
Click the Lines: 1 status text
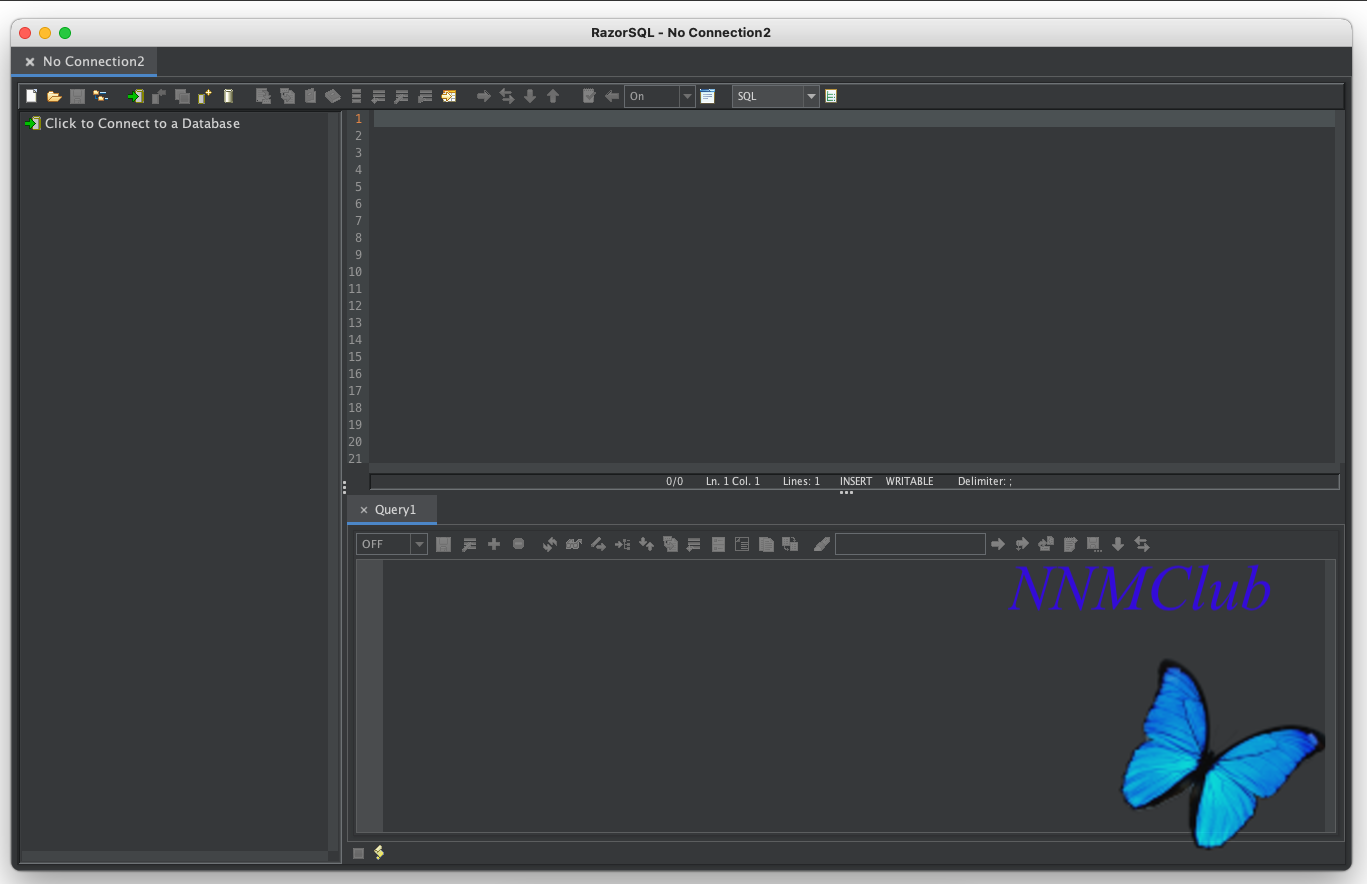pyautogui.click(x=801, y=481)
